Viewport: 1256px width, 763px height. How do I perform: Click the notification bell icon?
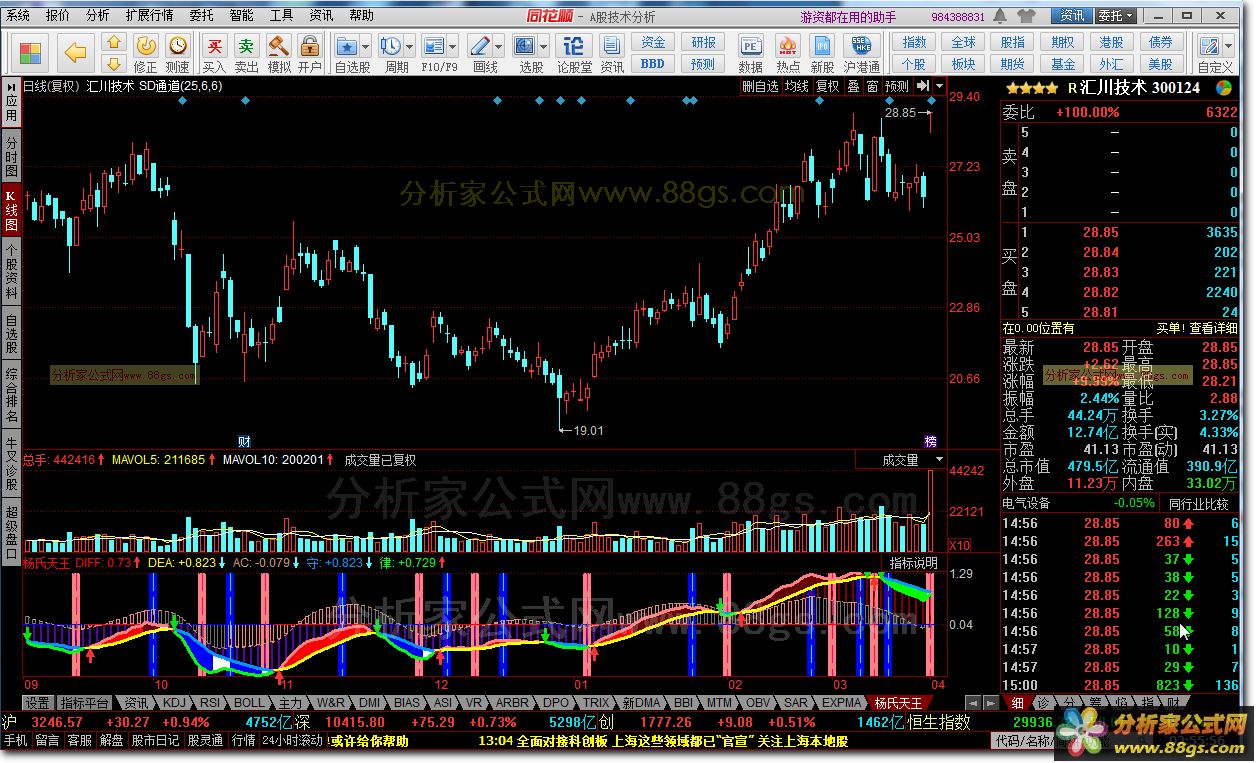pos(998,16)
